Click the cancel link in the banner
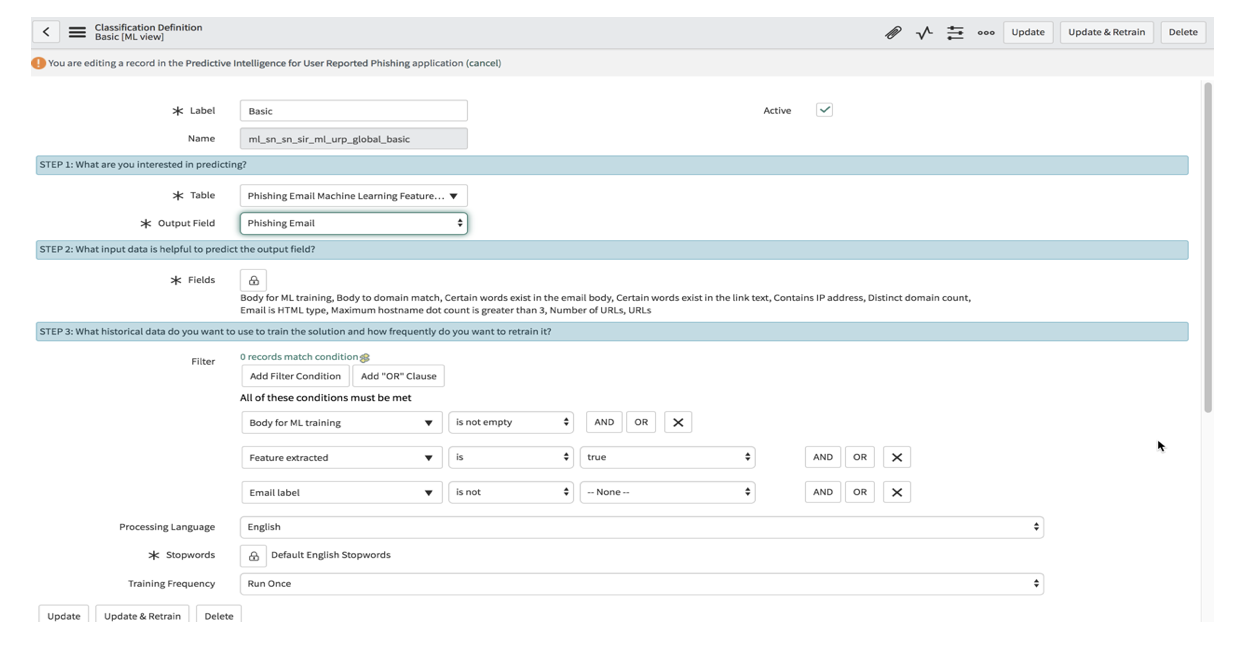 point(483,63)
